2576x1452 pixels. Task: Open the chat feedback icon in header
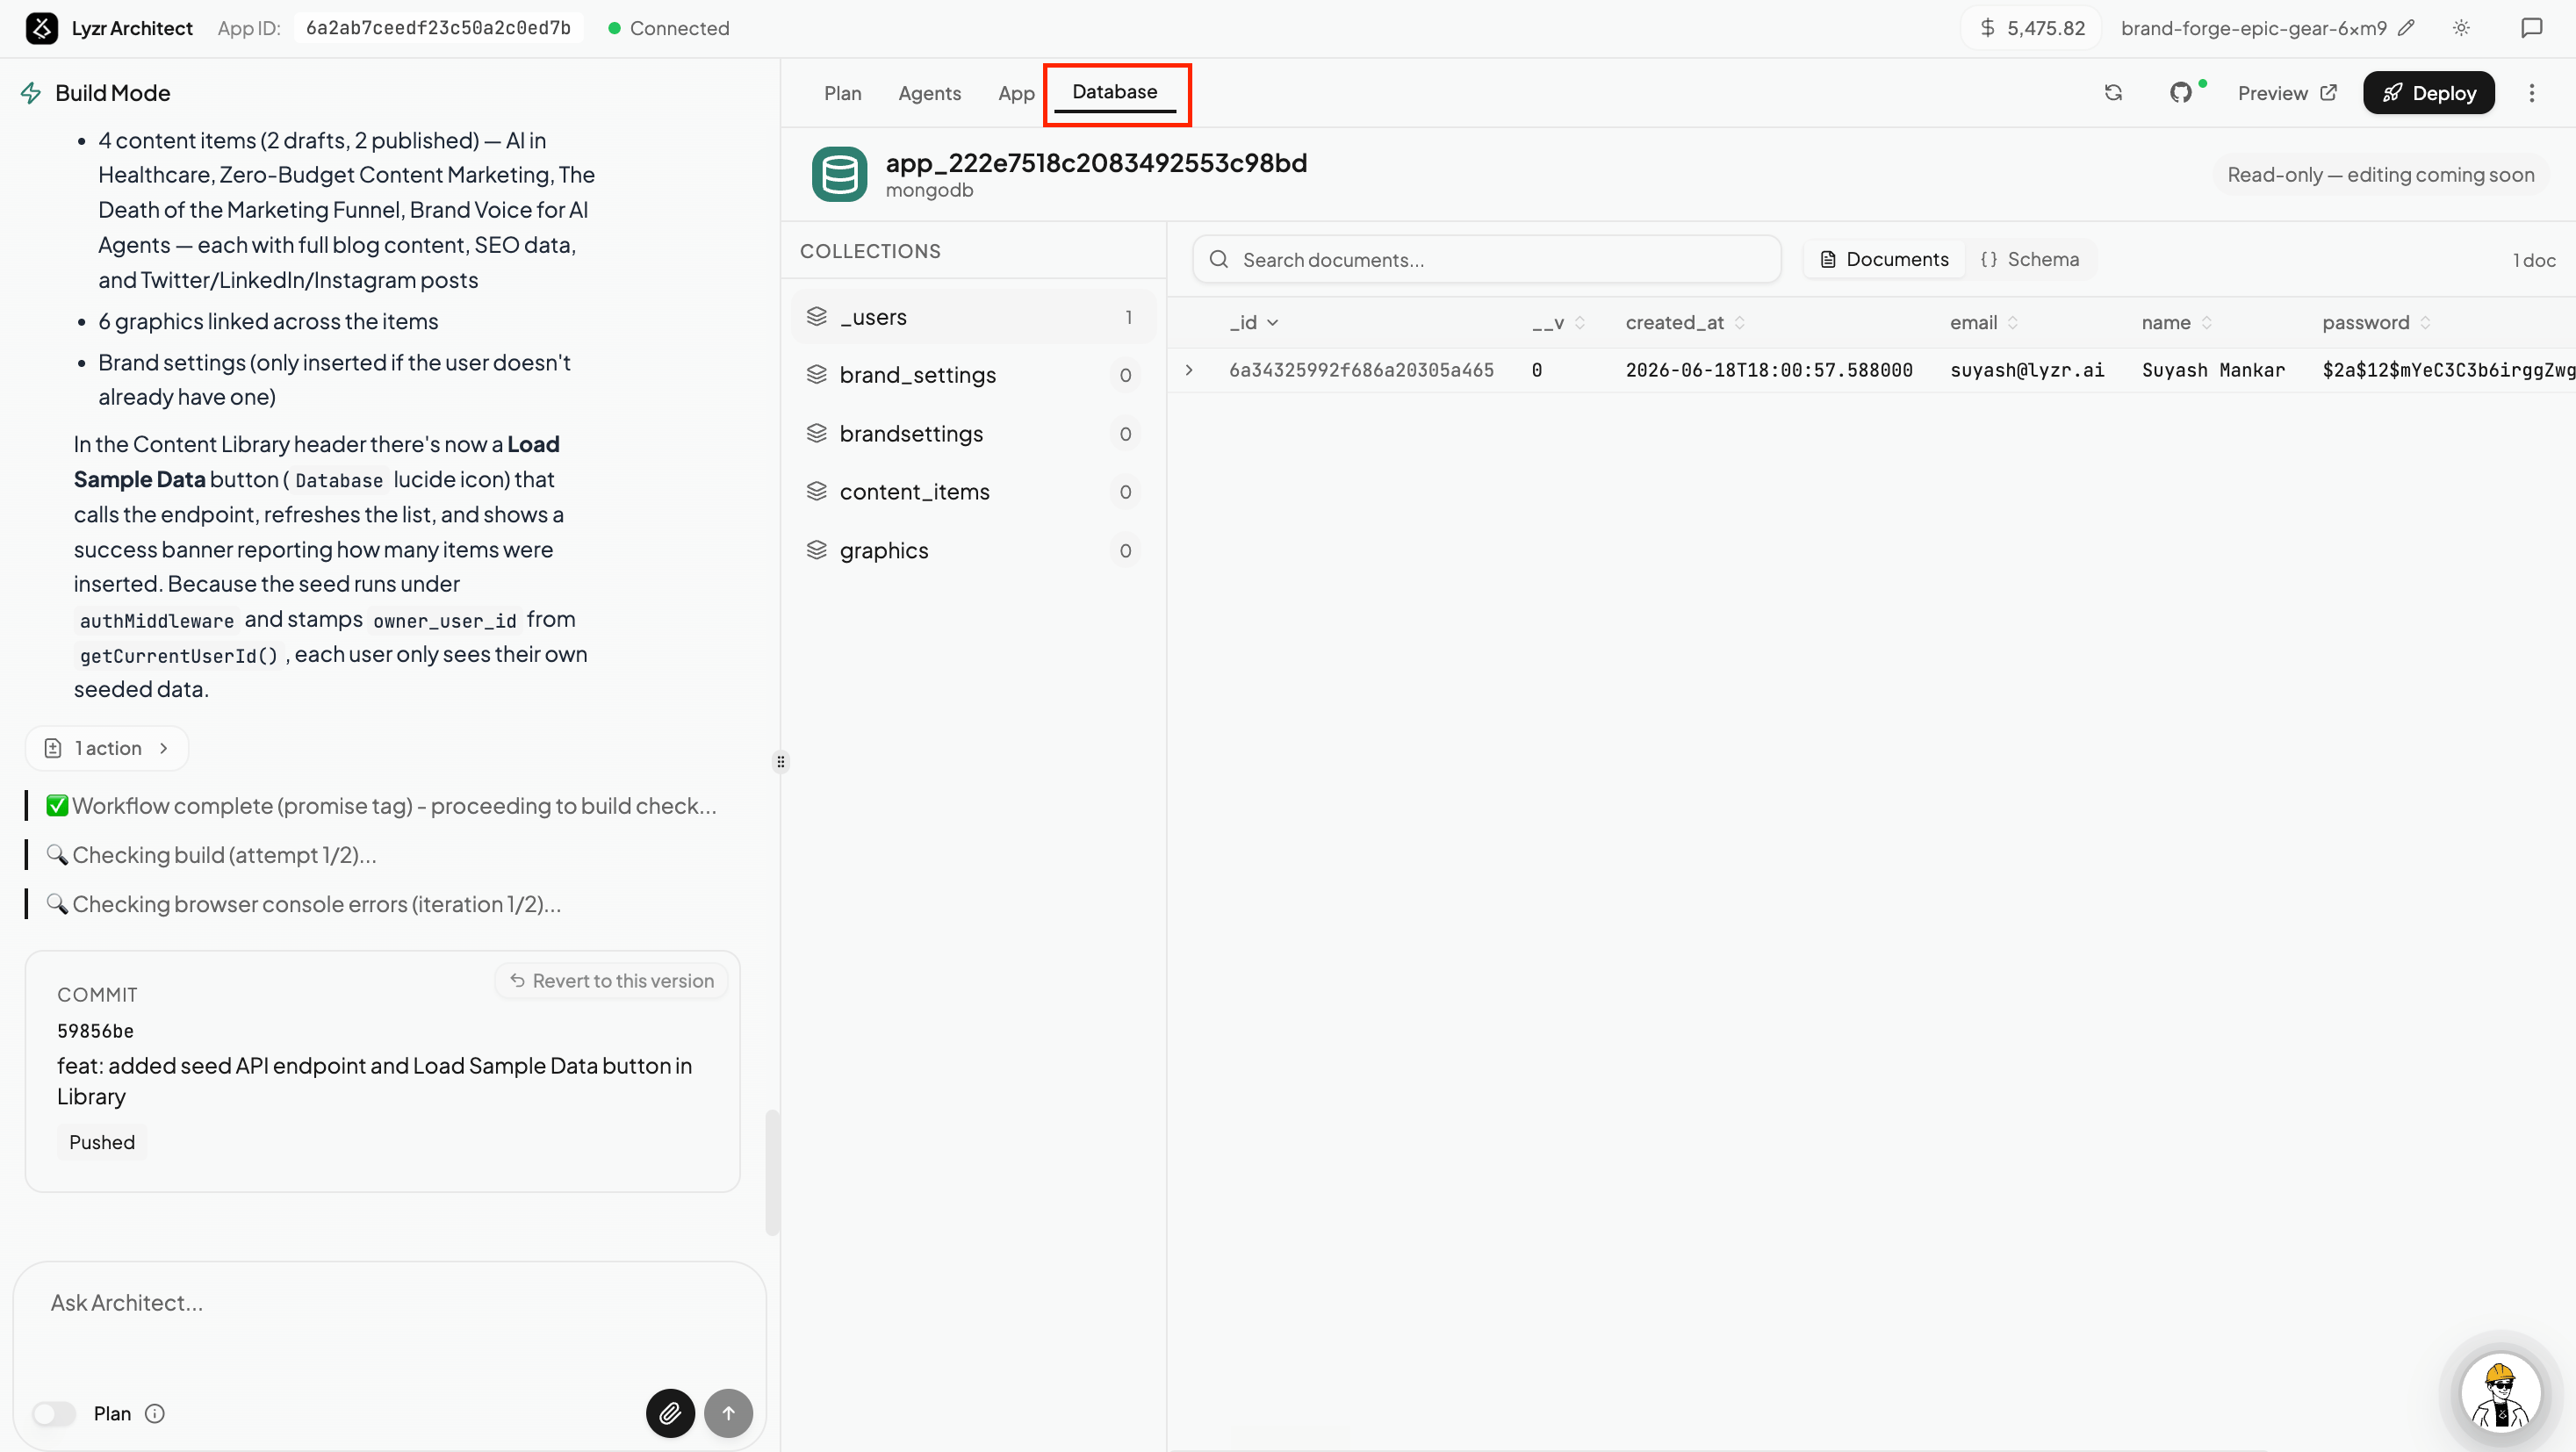click(x=2531, y=28)
